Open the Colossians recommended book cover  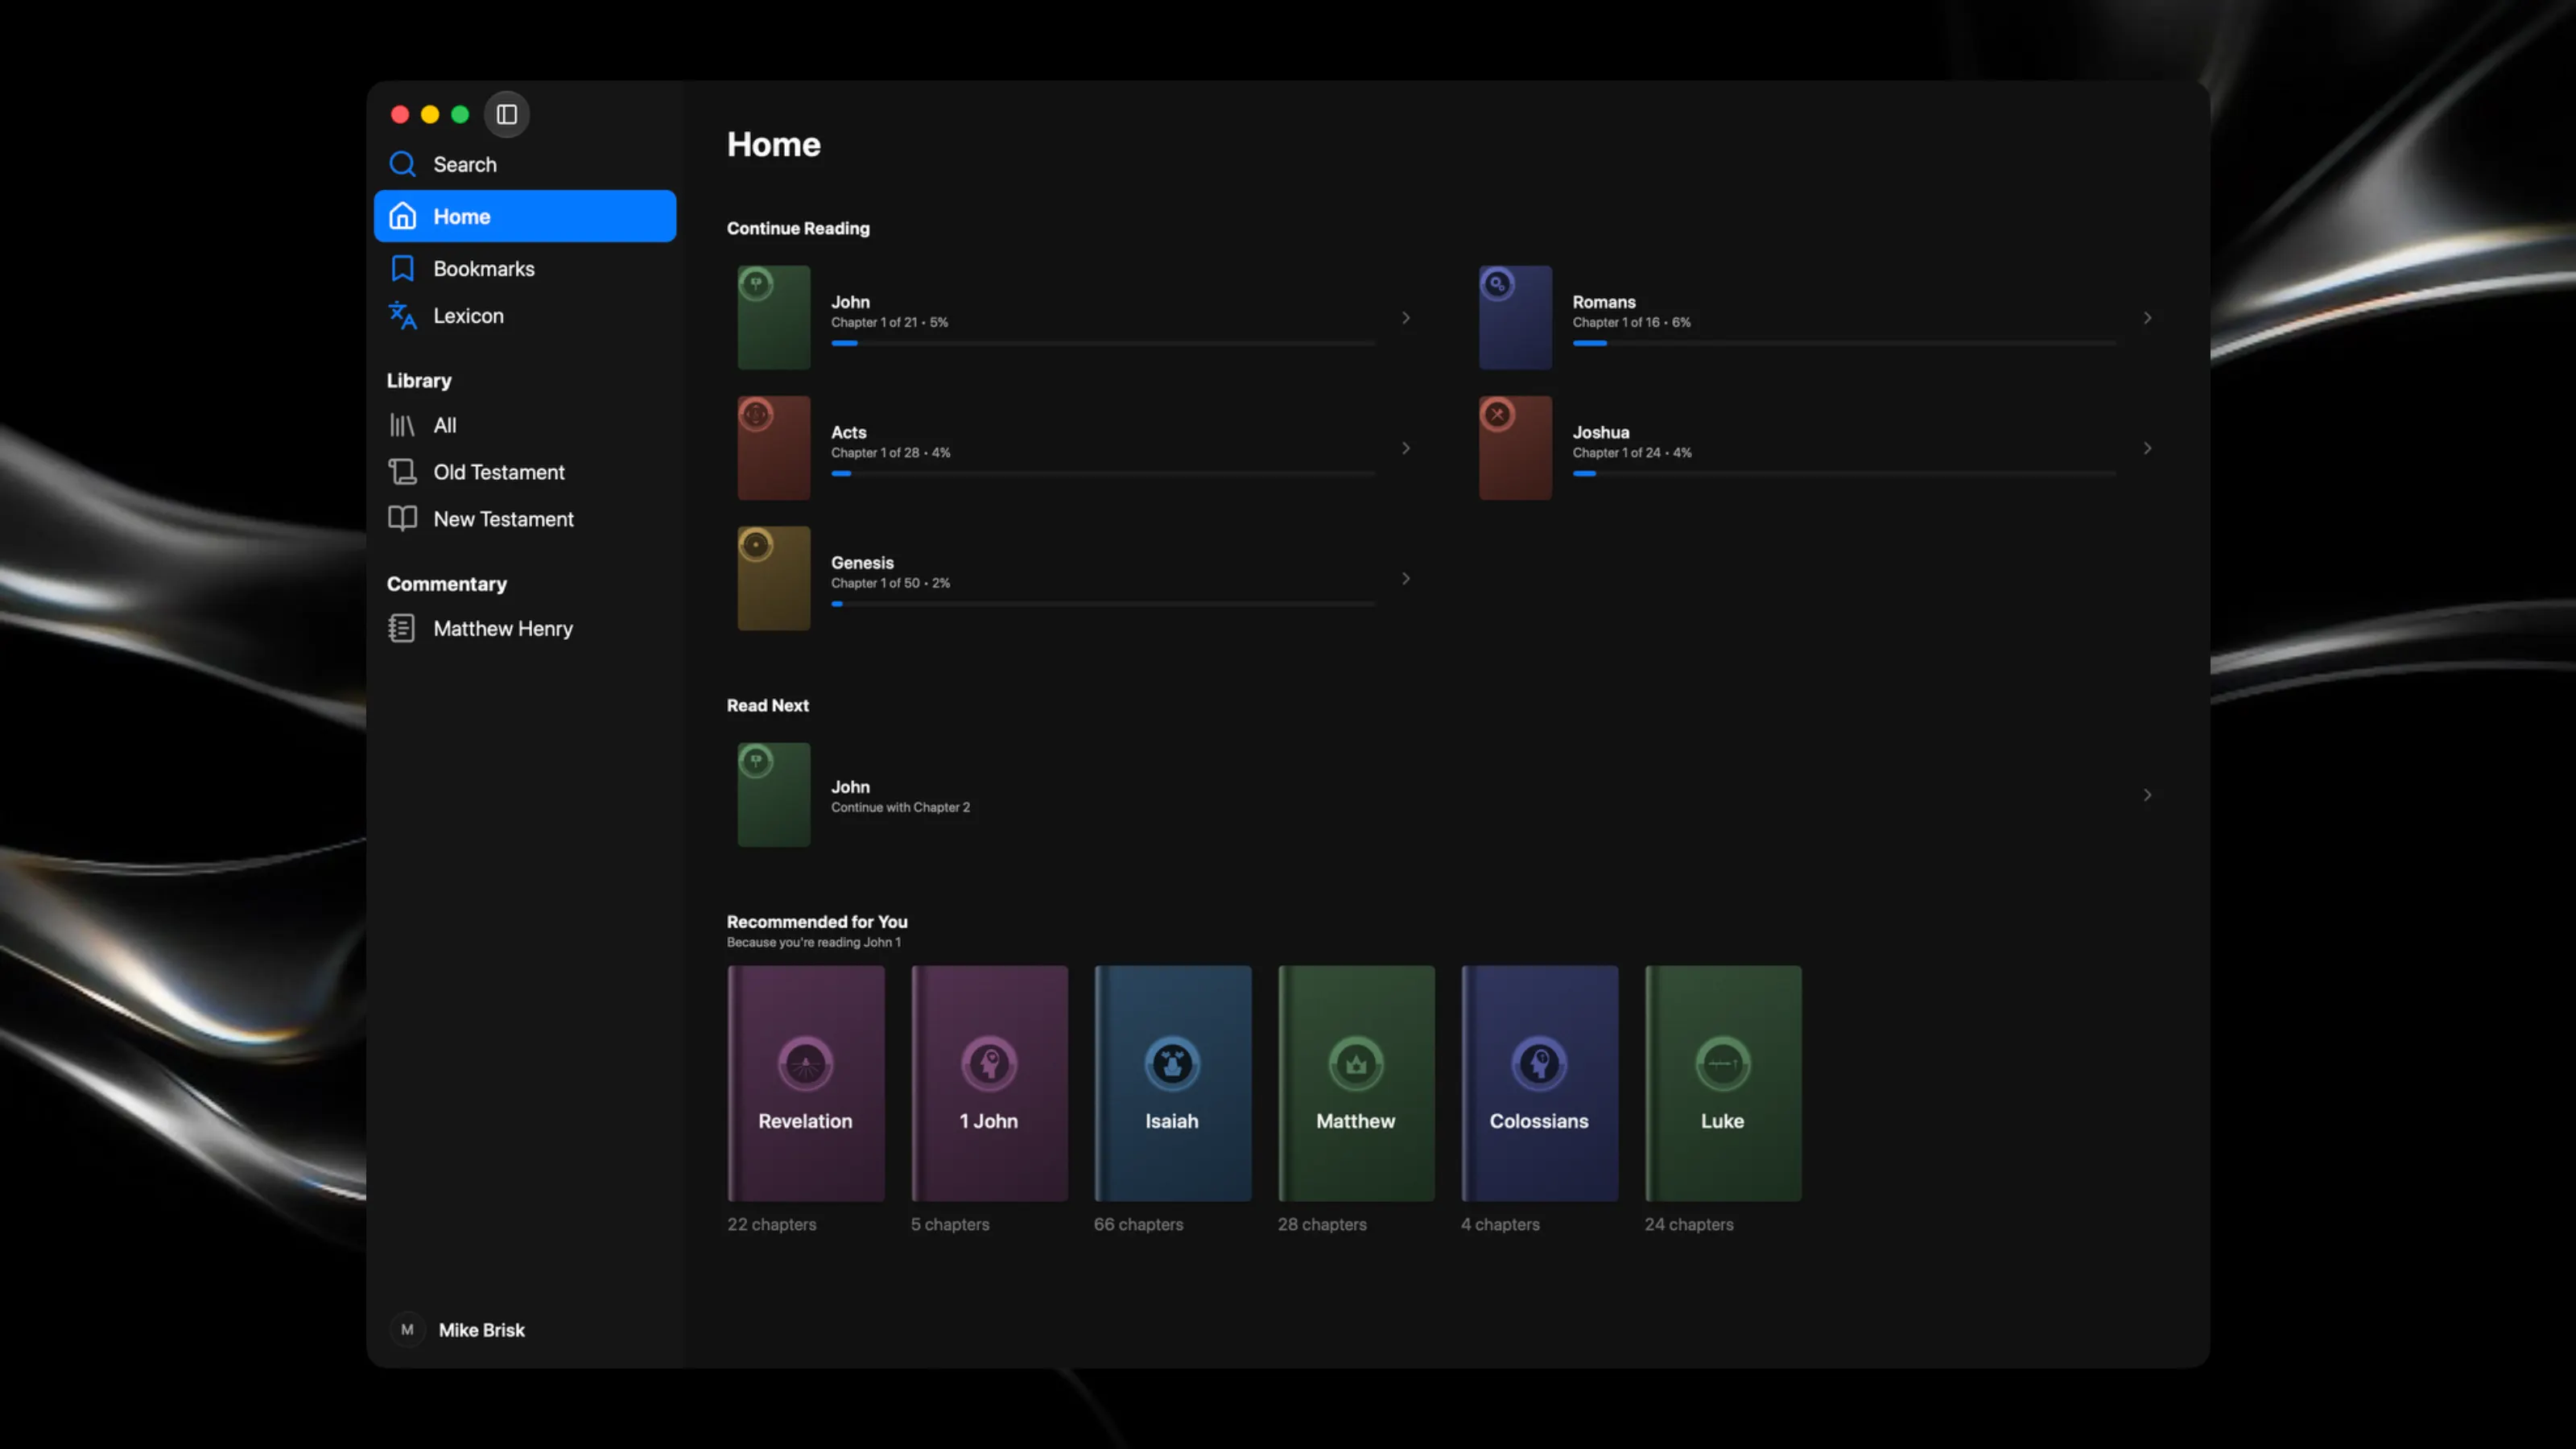point(1540,1083)
